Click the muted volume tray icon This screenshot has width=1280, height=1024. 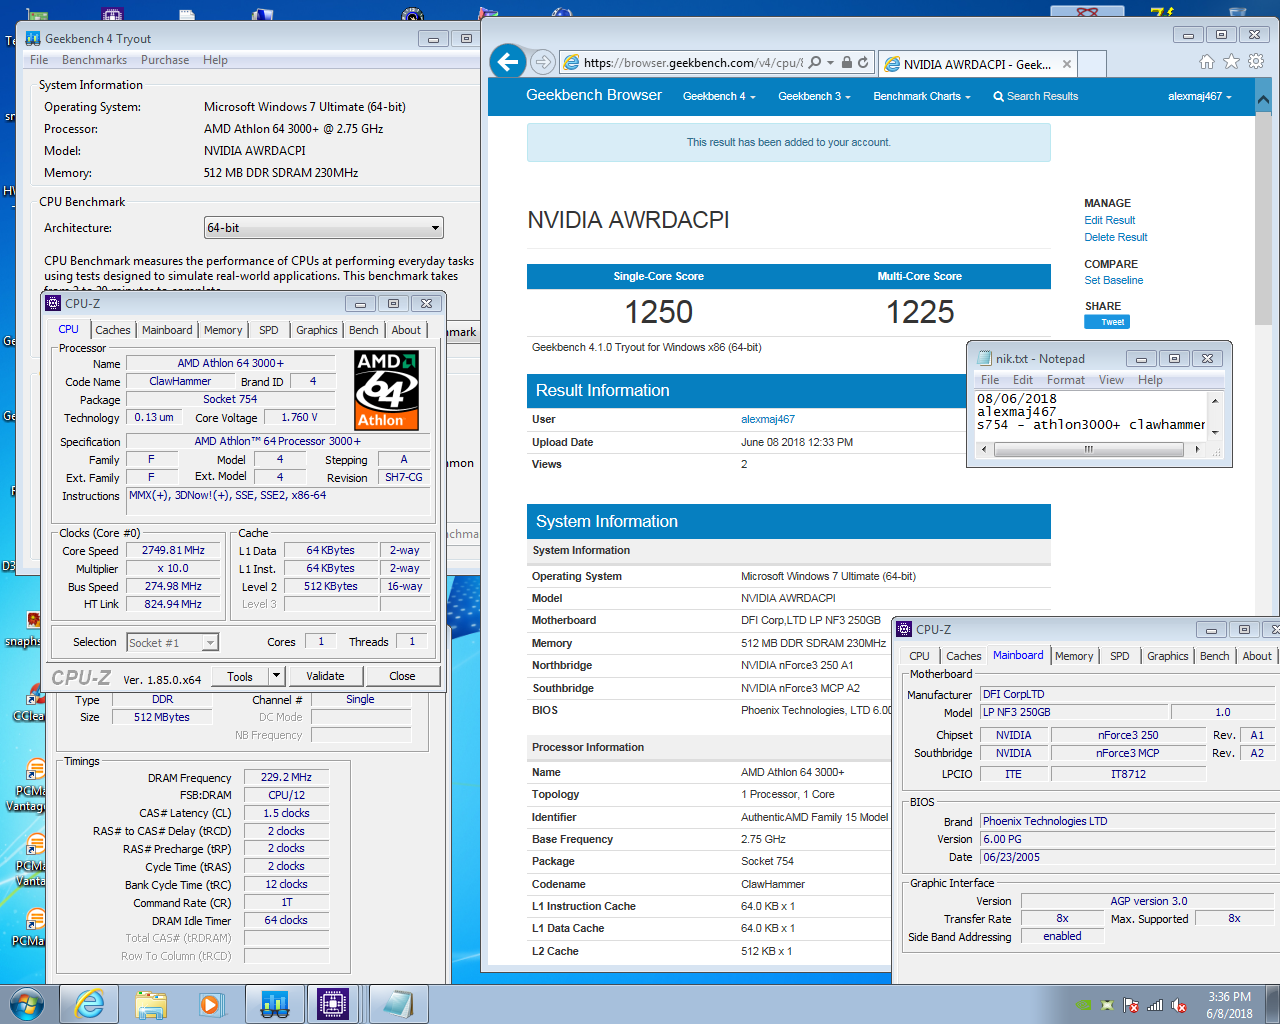click(1179, 1005)
